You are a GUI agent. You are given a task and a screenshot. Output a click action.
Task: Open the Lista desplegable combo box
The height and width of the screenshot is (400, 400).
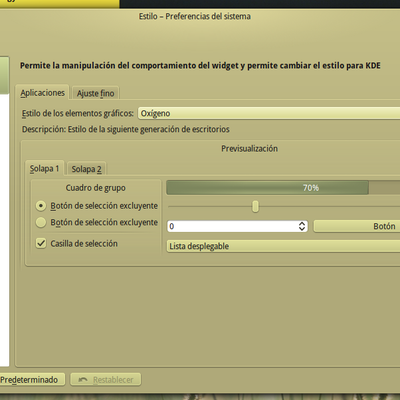coord(283,246)
